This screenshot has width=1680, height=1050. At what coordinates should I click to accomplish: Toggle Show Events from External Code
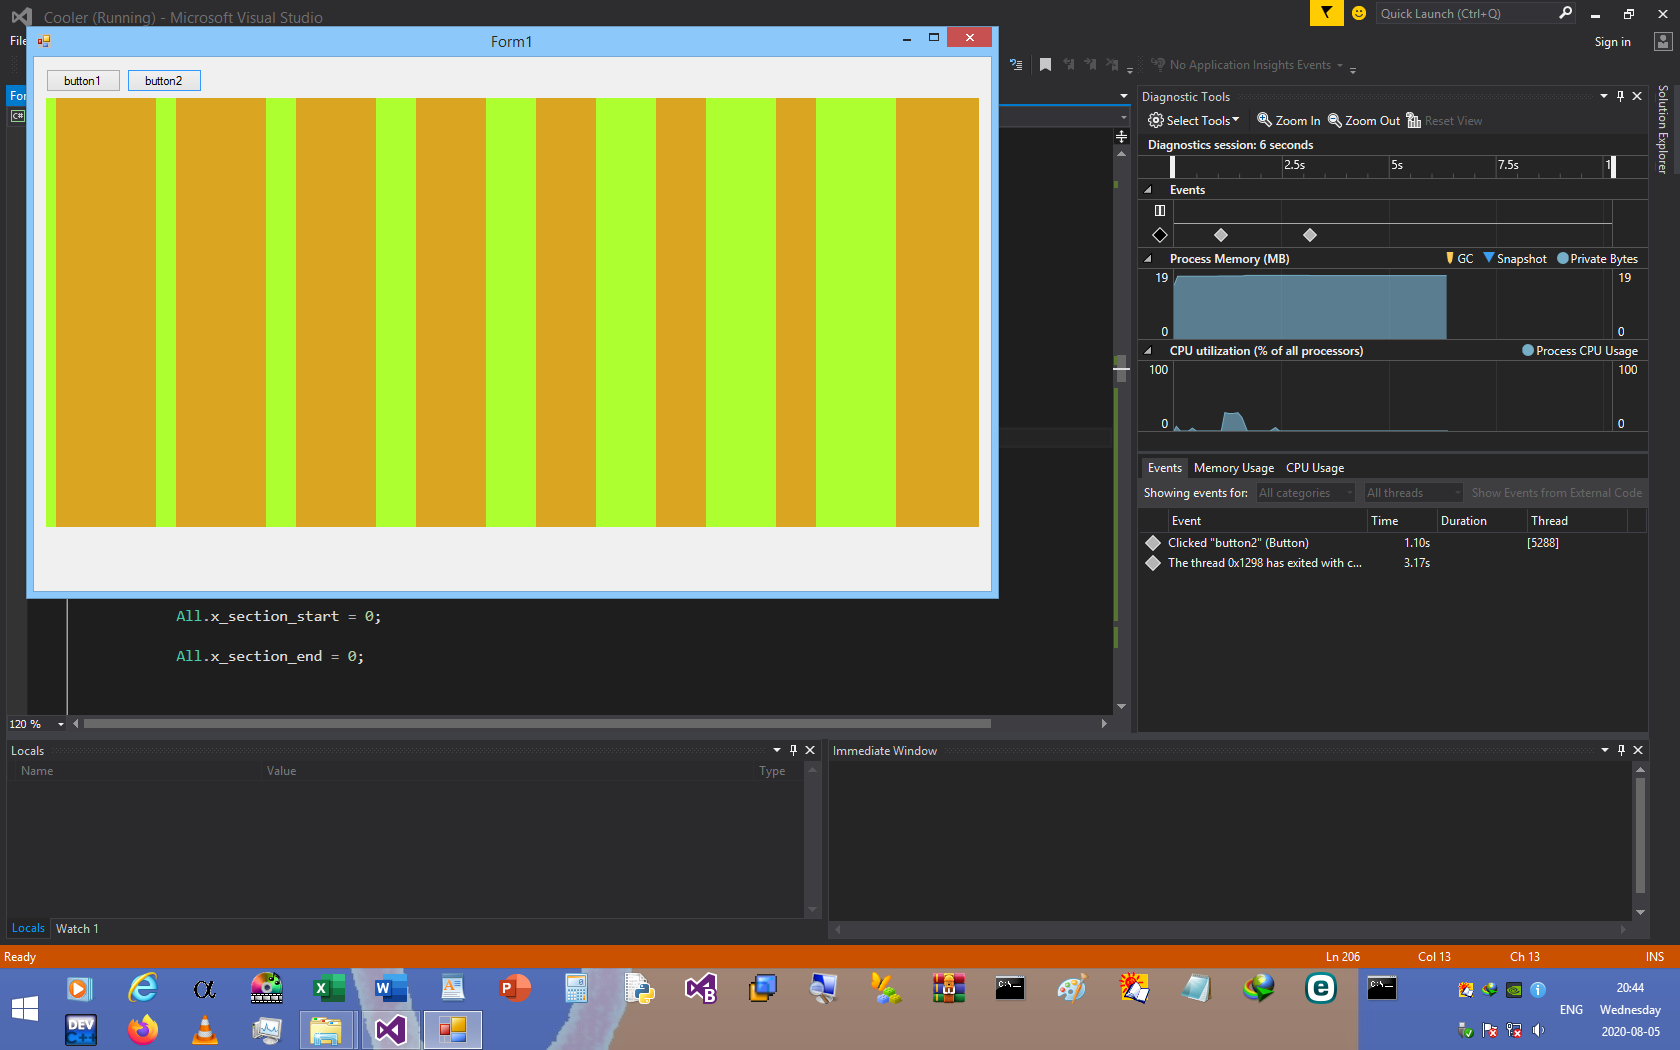[x=1556, y=493]
